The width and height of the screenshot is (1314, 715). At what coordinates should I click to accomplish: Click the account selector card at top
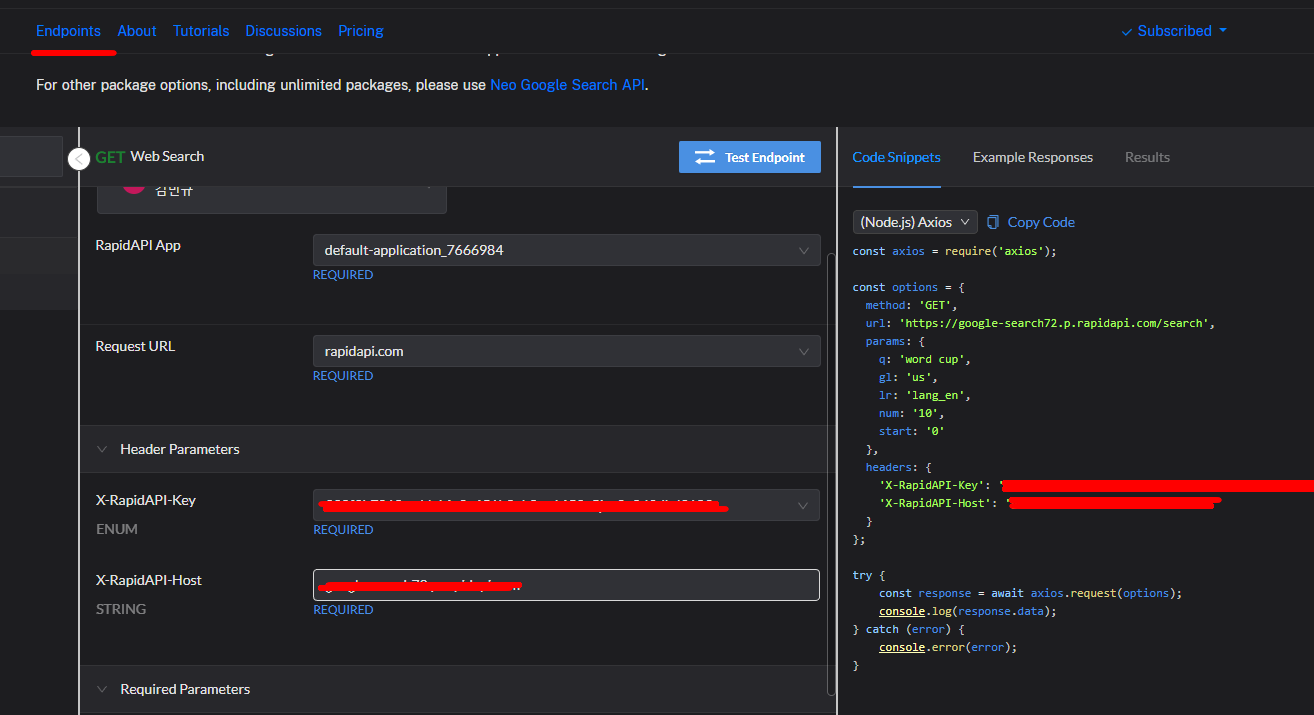click(x=272, y=199)
